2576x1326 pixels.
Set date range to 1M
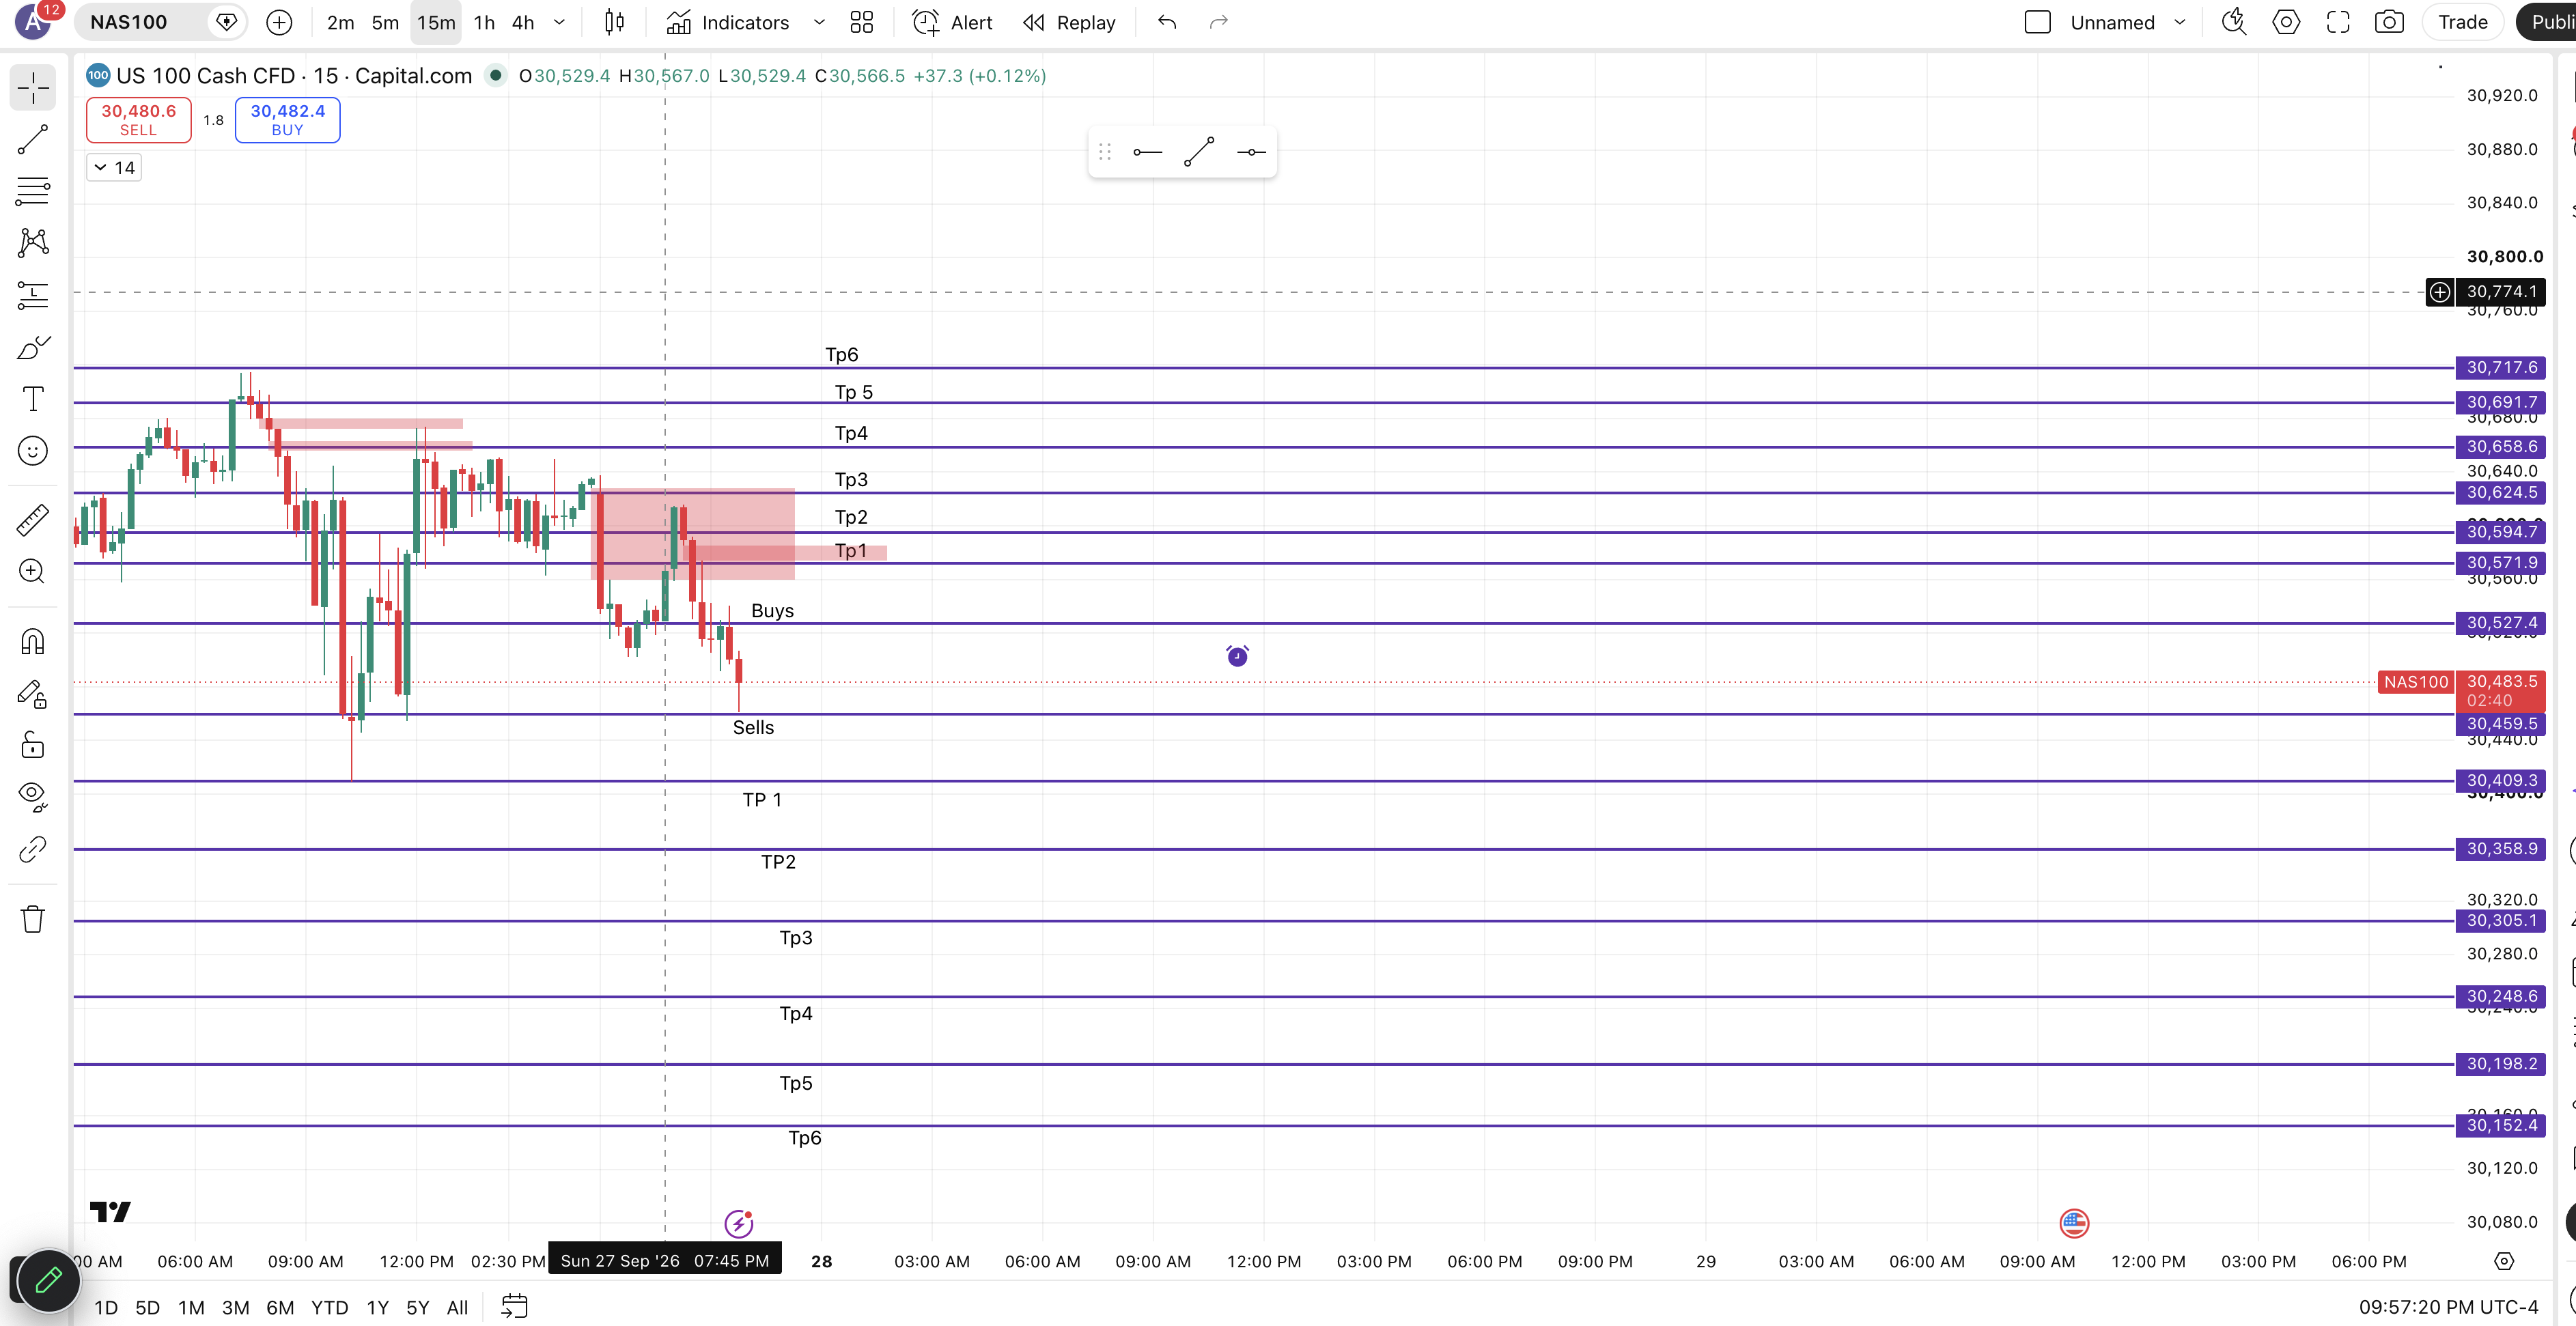(x=191, y=1307)
